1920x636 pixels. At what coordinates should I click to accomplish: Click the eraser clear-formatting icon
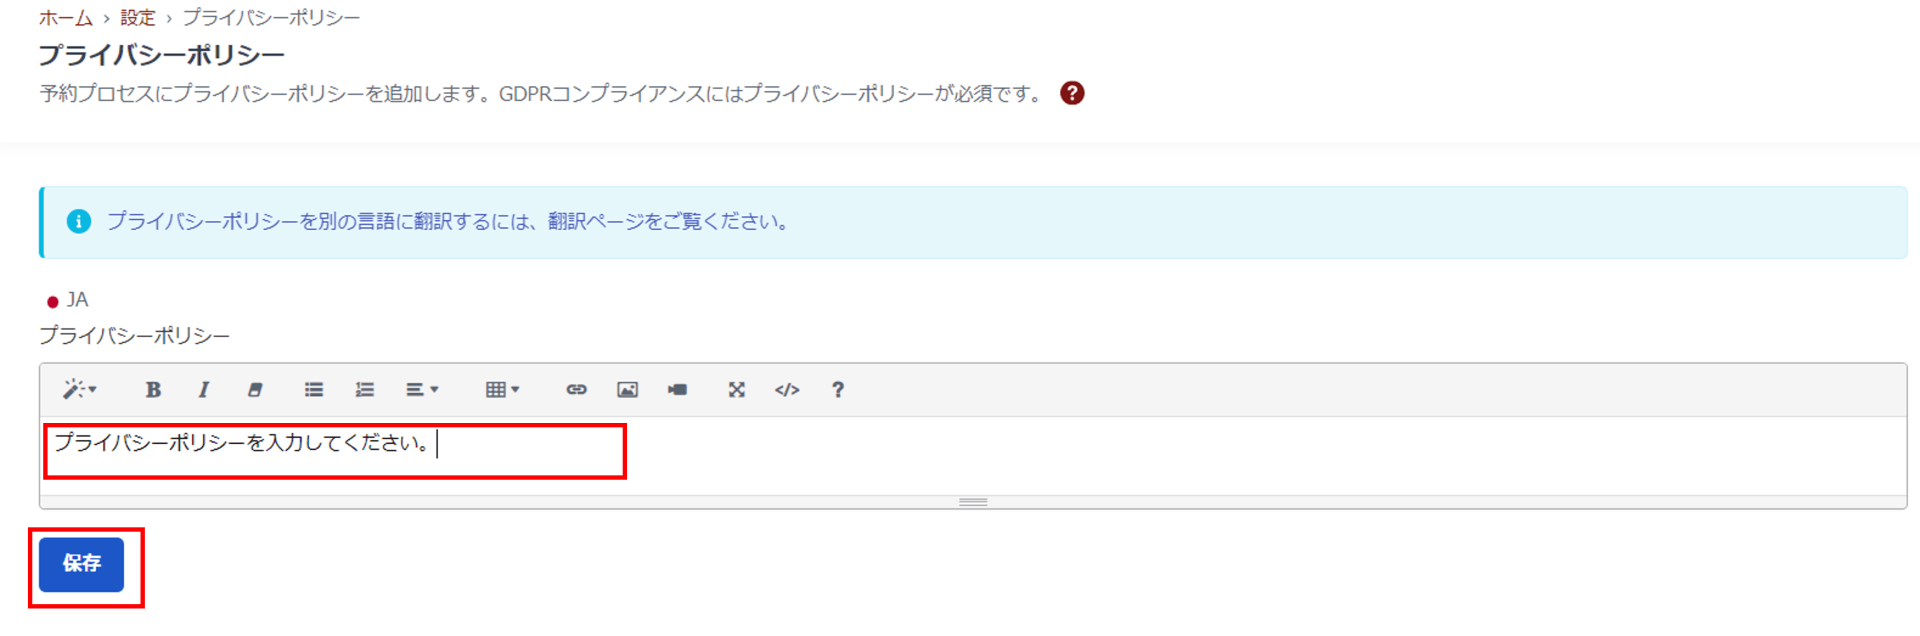(x=255, y=390)
